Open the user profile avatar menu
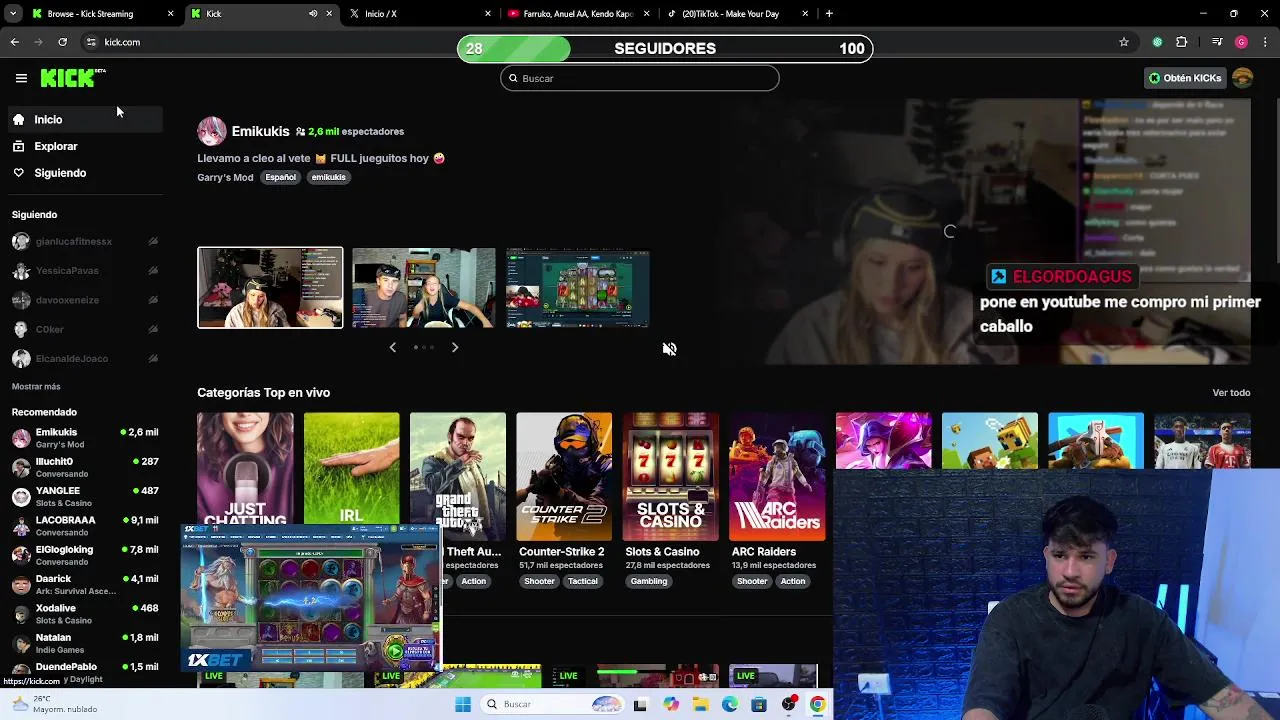Viewport: 1280px width, 720px height. 1242,78
